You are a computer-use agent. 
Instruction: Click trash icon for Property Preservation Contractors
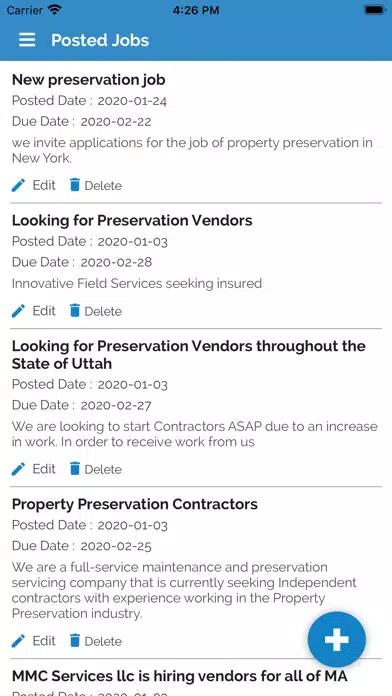coord(75,640)
